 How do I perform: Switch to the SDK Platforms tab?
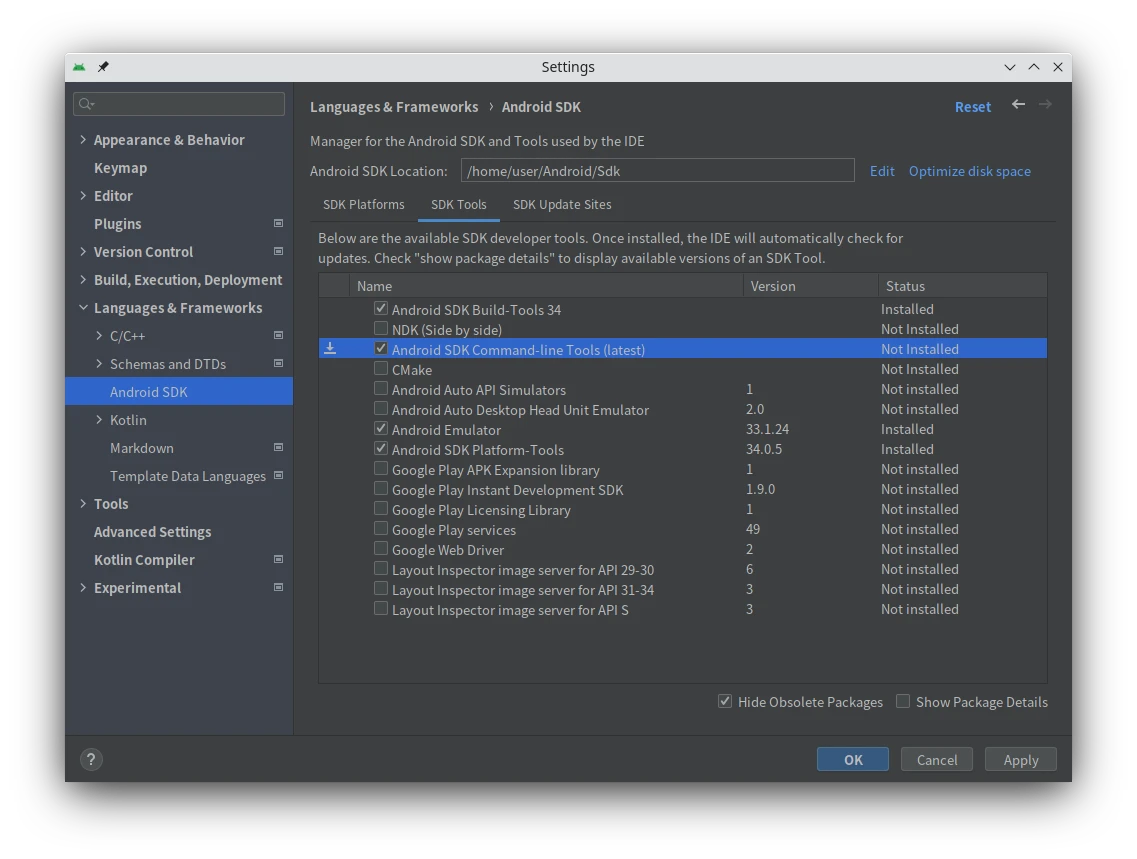click(x=364, y=204)
